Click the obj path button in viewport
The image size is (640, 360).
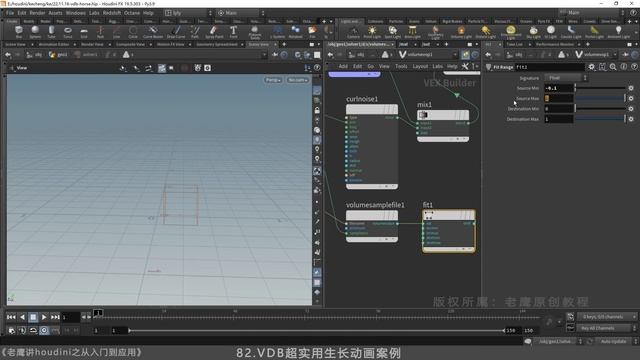[x=34, y=55]
